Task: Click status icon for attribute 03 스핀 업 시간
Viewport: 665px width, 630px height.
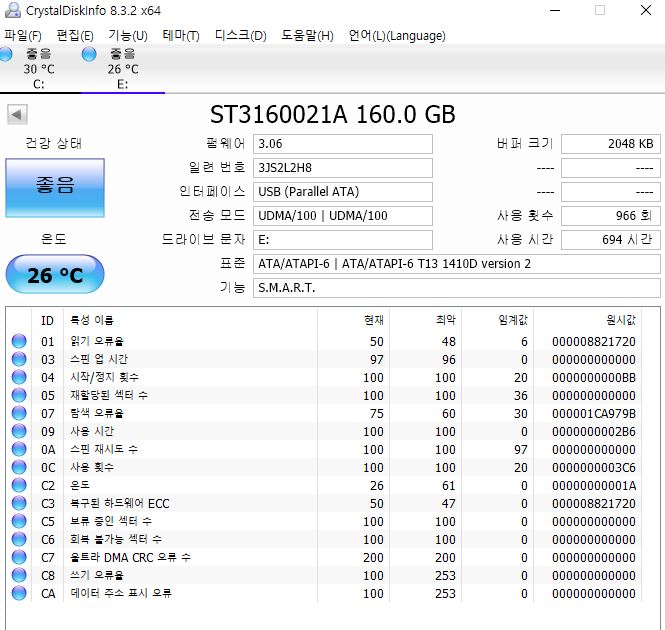Action: (x=19, y=359)
